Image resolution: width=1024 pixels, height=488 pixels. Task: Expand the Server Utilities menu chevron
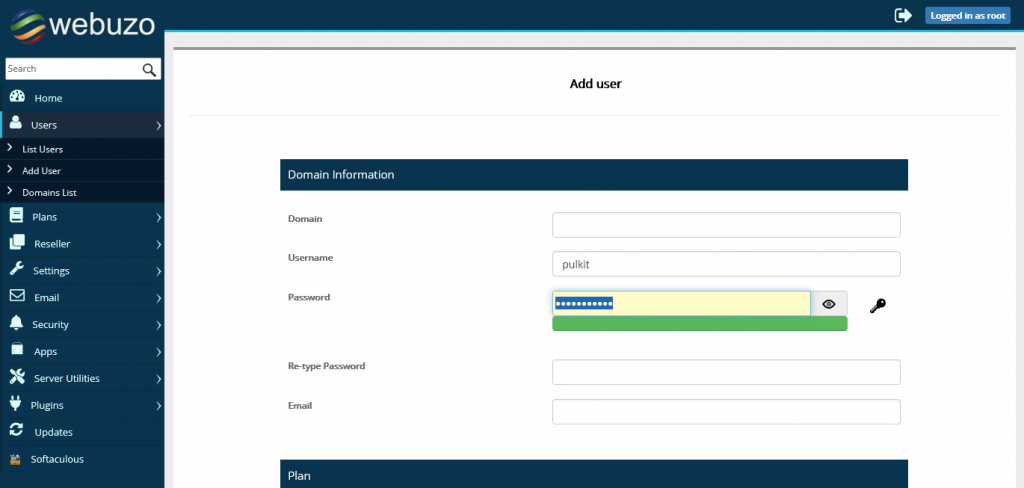[x=159, y=379]
